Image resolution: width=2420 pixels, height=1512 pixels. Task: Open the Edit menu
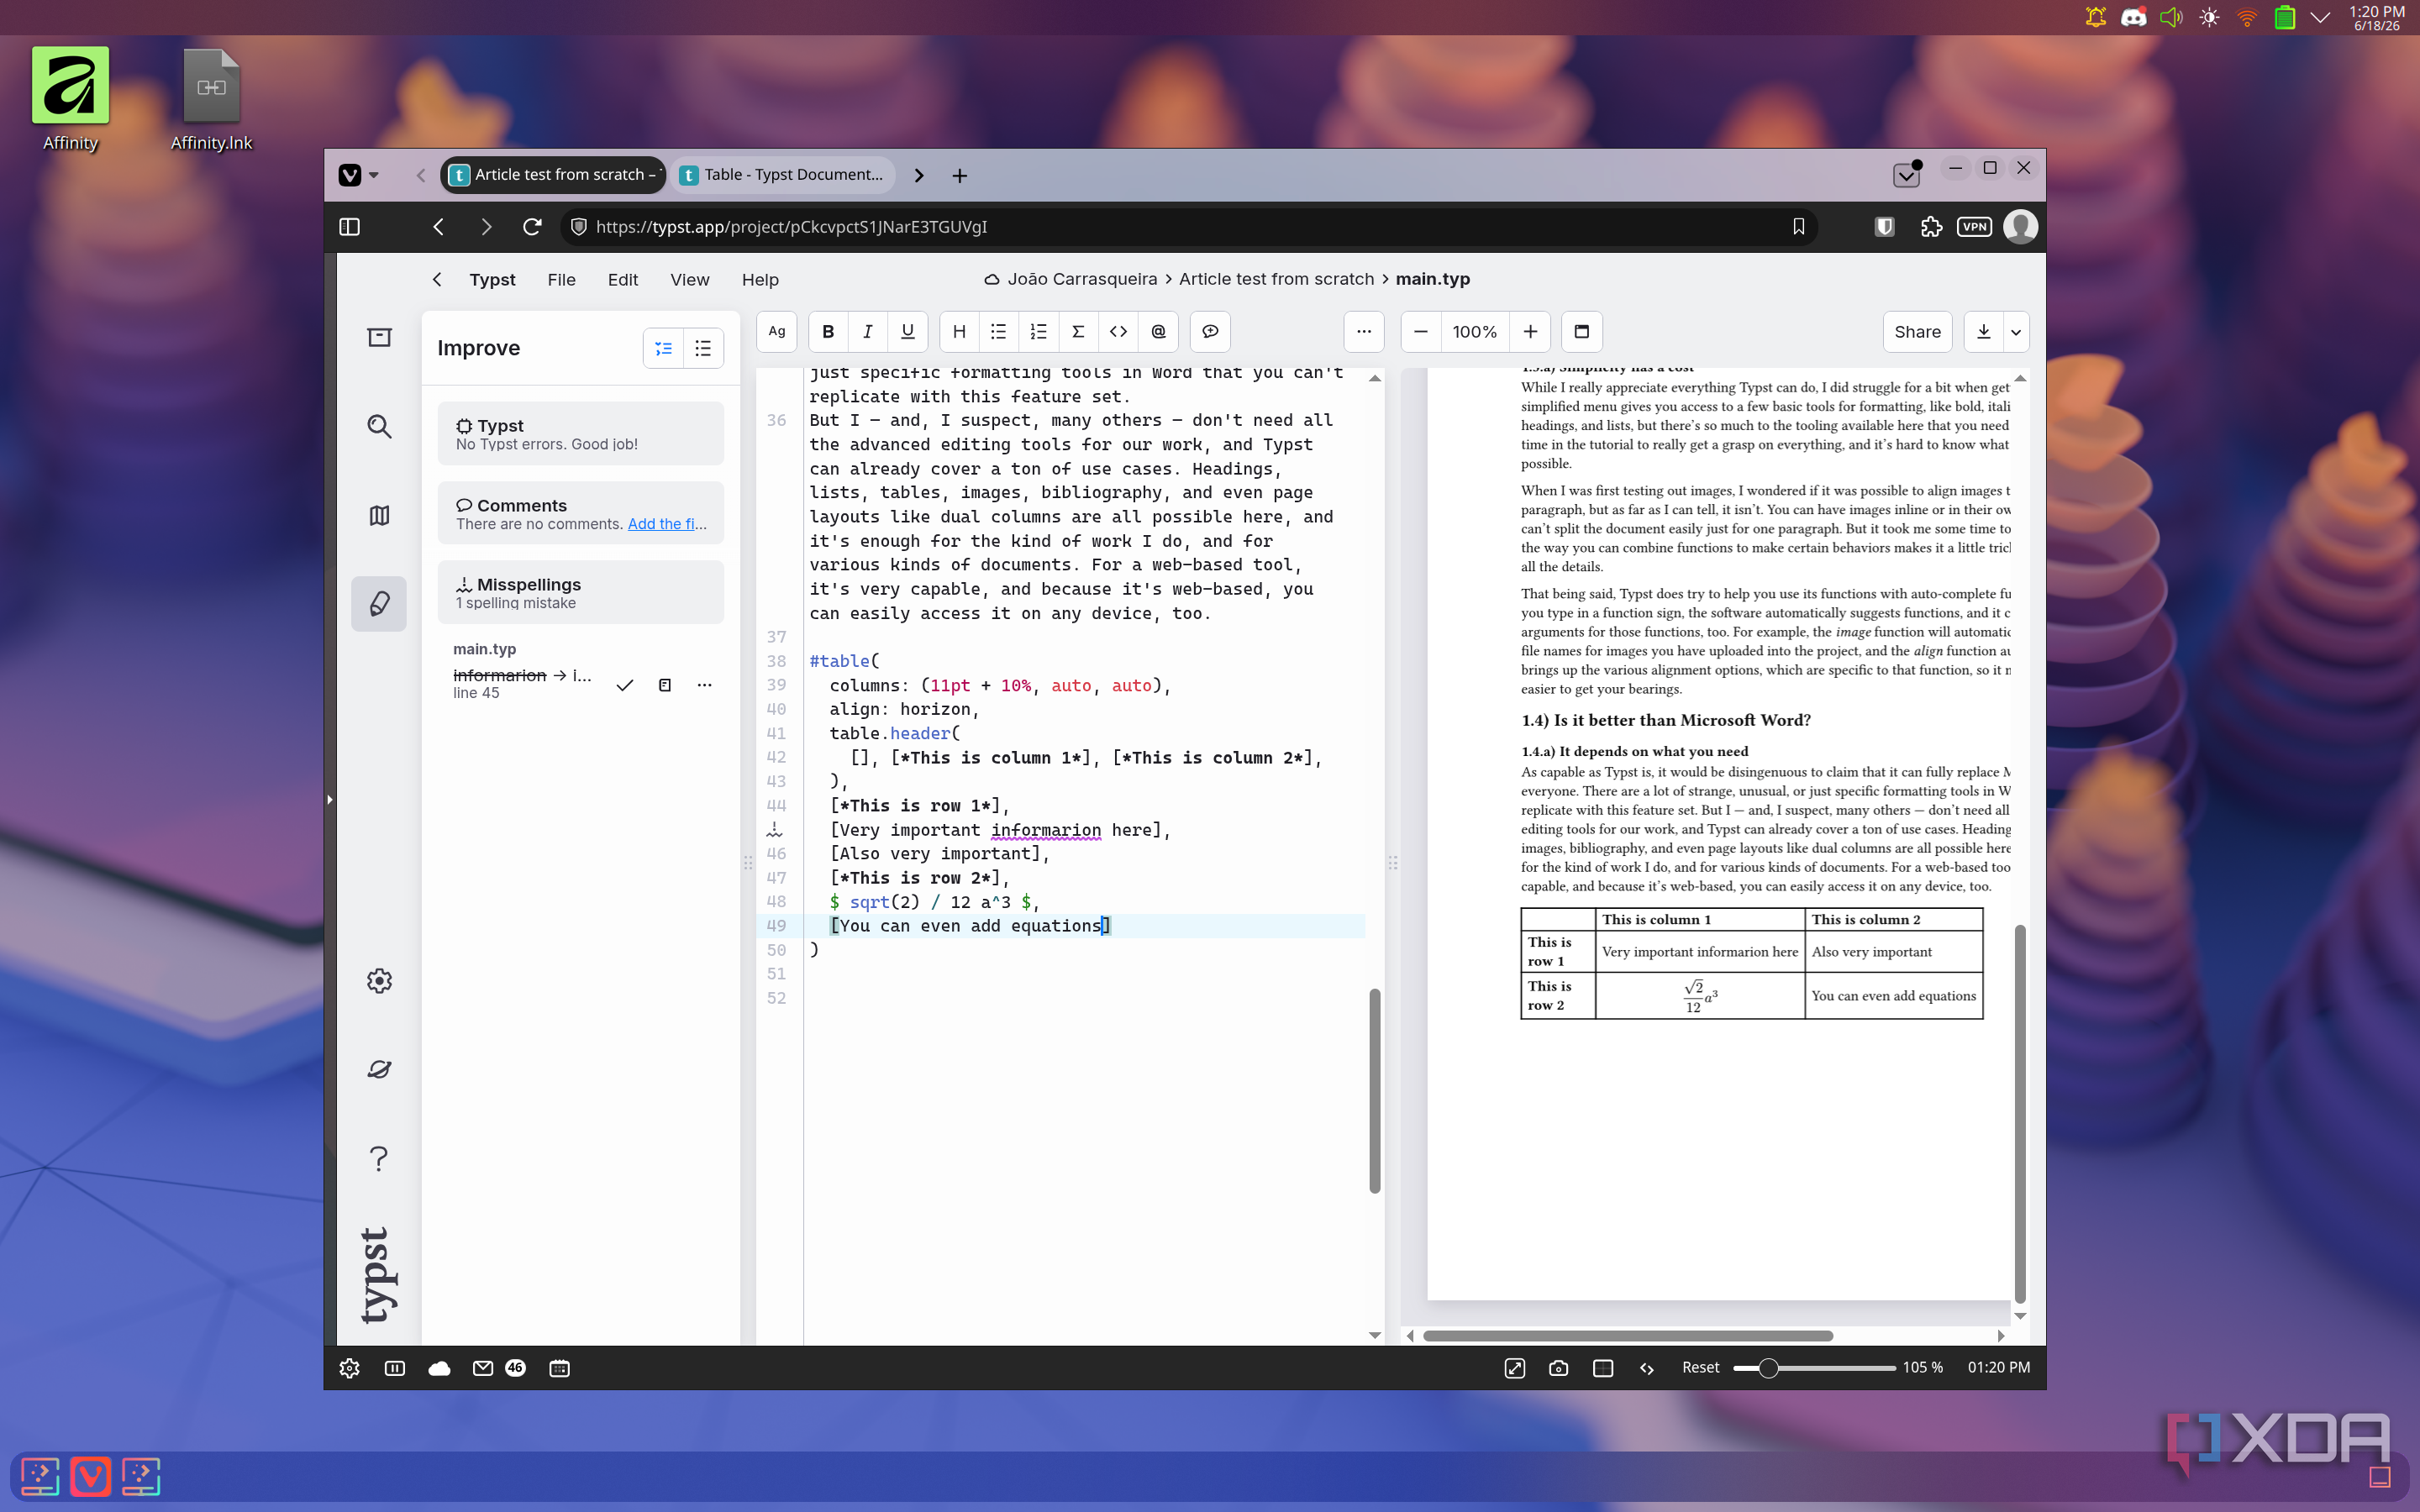[x=623, y=280]
